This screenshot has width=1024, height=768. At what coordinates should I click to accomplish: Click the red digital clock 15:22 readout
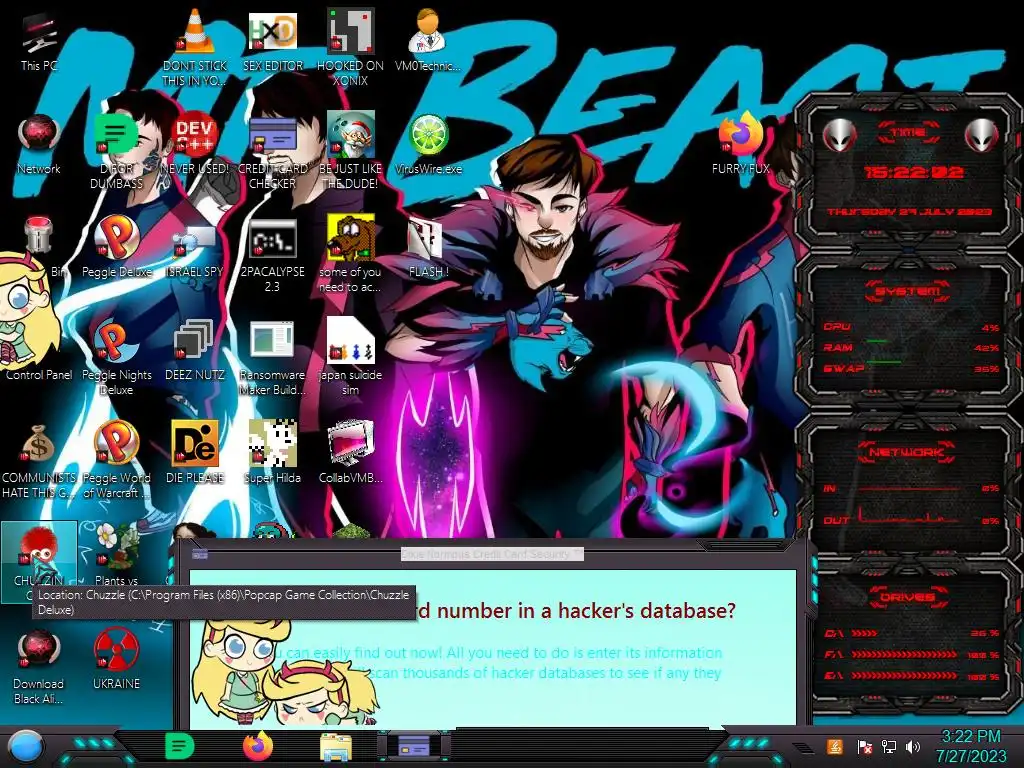[x=913, y=172]
